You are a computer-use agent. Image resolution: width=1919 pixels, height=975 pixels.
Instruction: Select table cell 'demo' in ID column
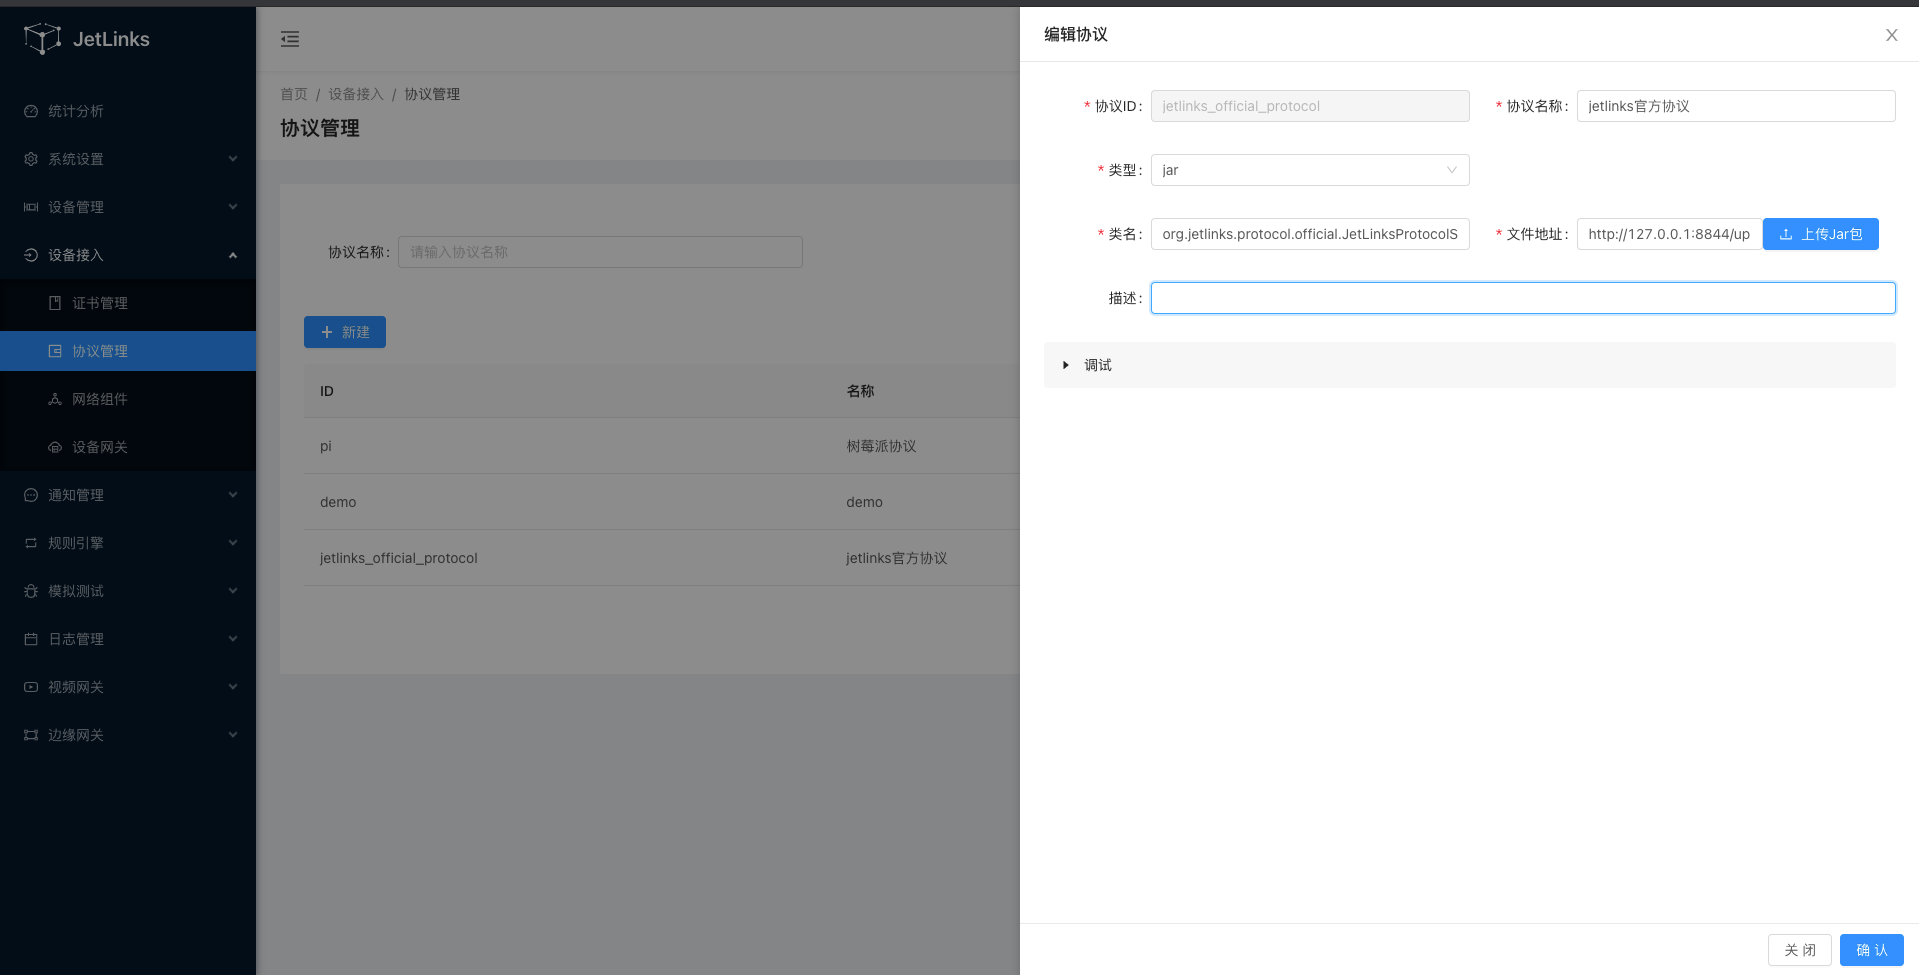338,502
